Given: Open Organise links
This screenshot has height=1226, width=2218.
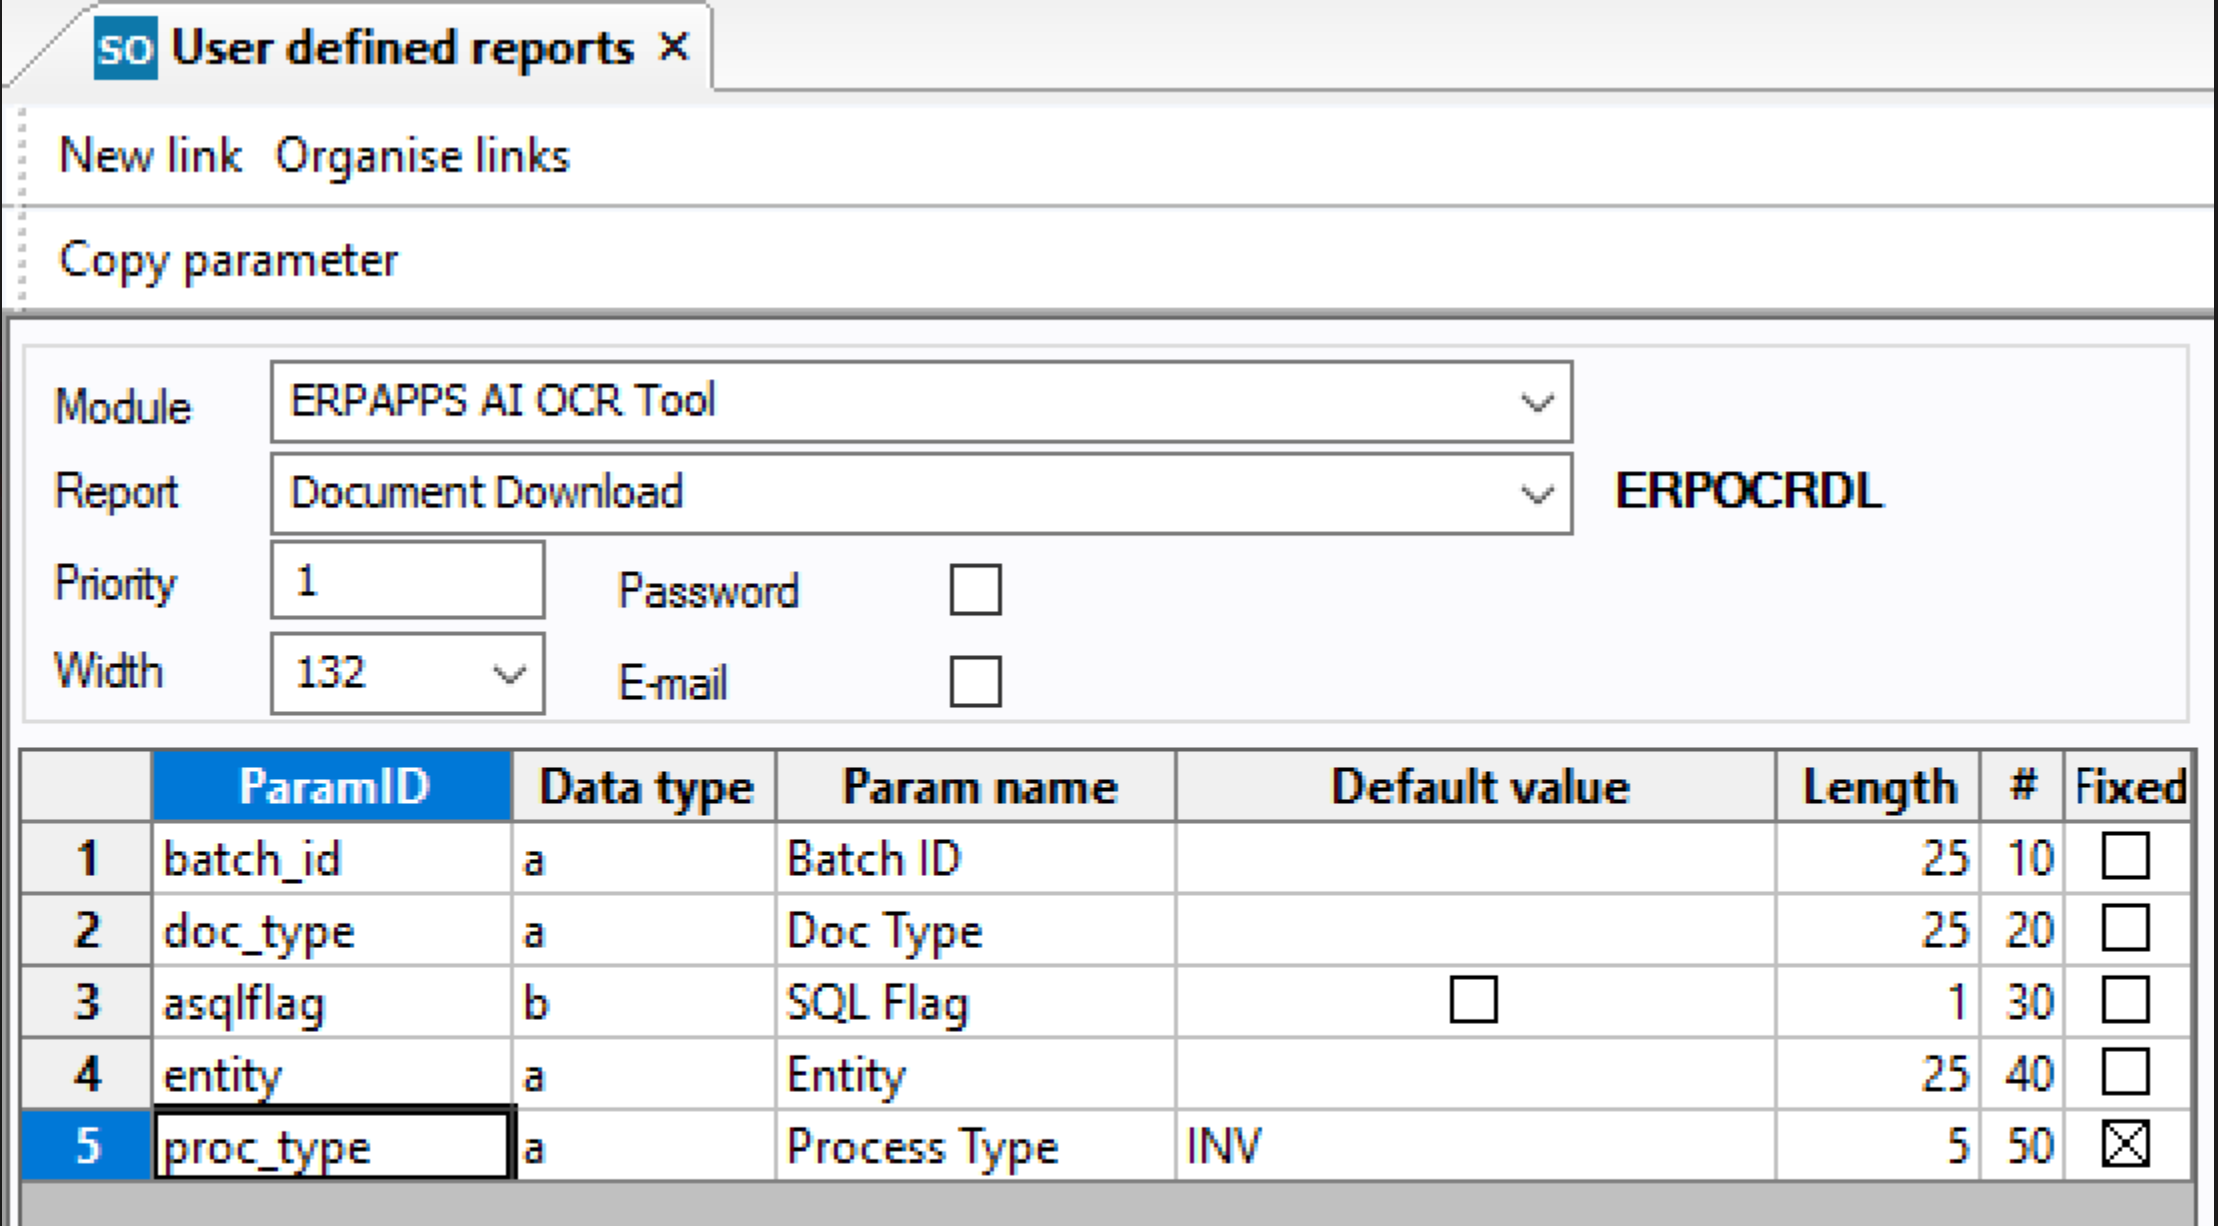Looking at the screenshot, I should [422, 156].
